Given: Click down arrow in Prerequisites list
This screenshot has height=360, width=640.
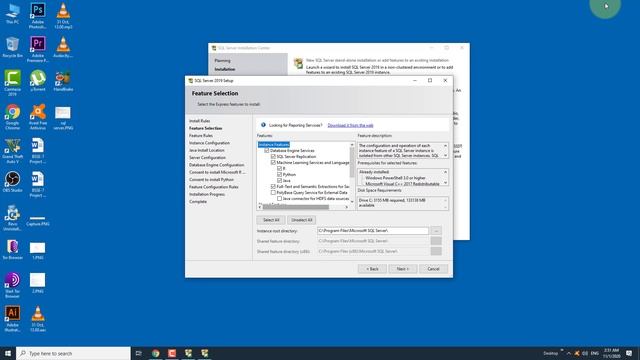Looking at the screenshot, I should click(x=445, y=183).
